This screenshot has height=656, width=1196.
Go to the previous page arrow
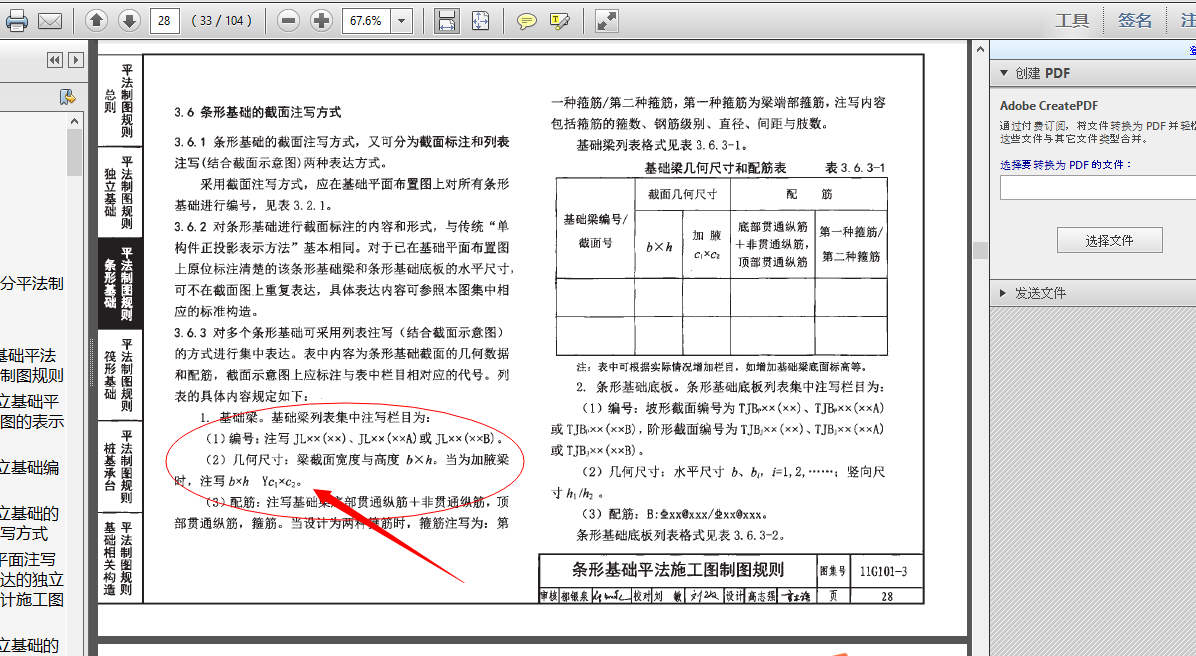(96, 19)
